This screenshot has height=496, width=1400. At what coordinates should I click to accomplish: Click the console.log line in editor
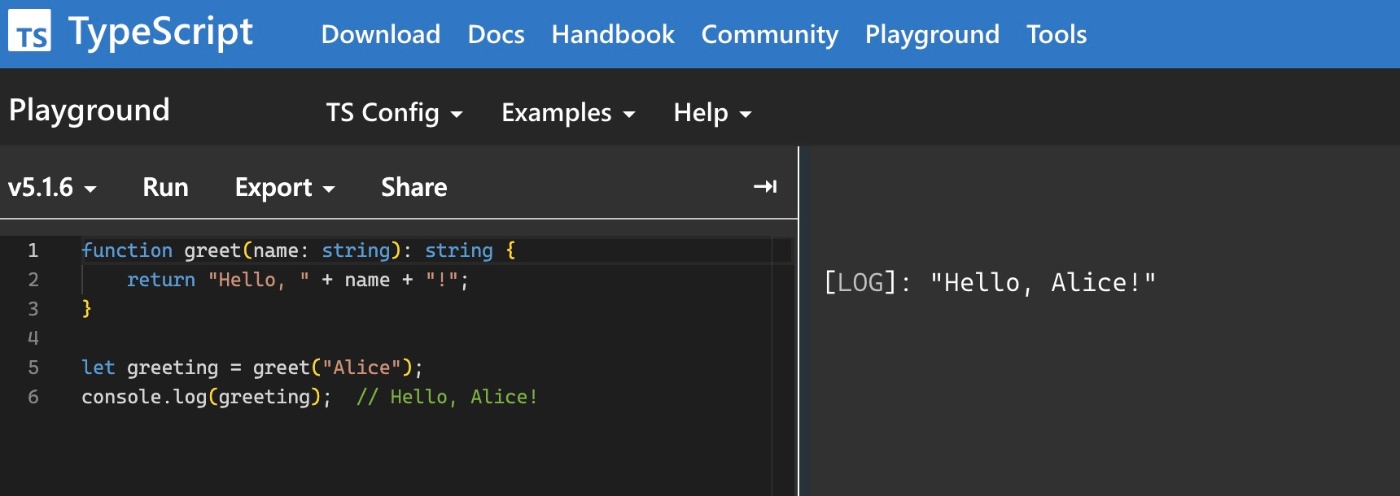[310, 397]
